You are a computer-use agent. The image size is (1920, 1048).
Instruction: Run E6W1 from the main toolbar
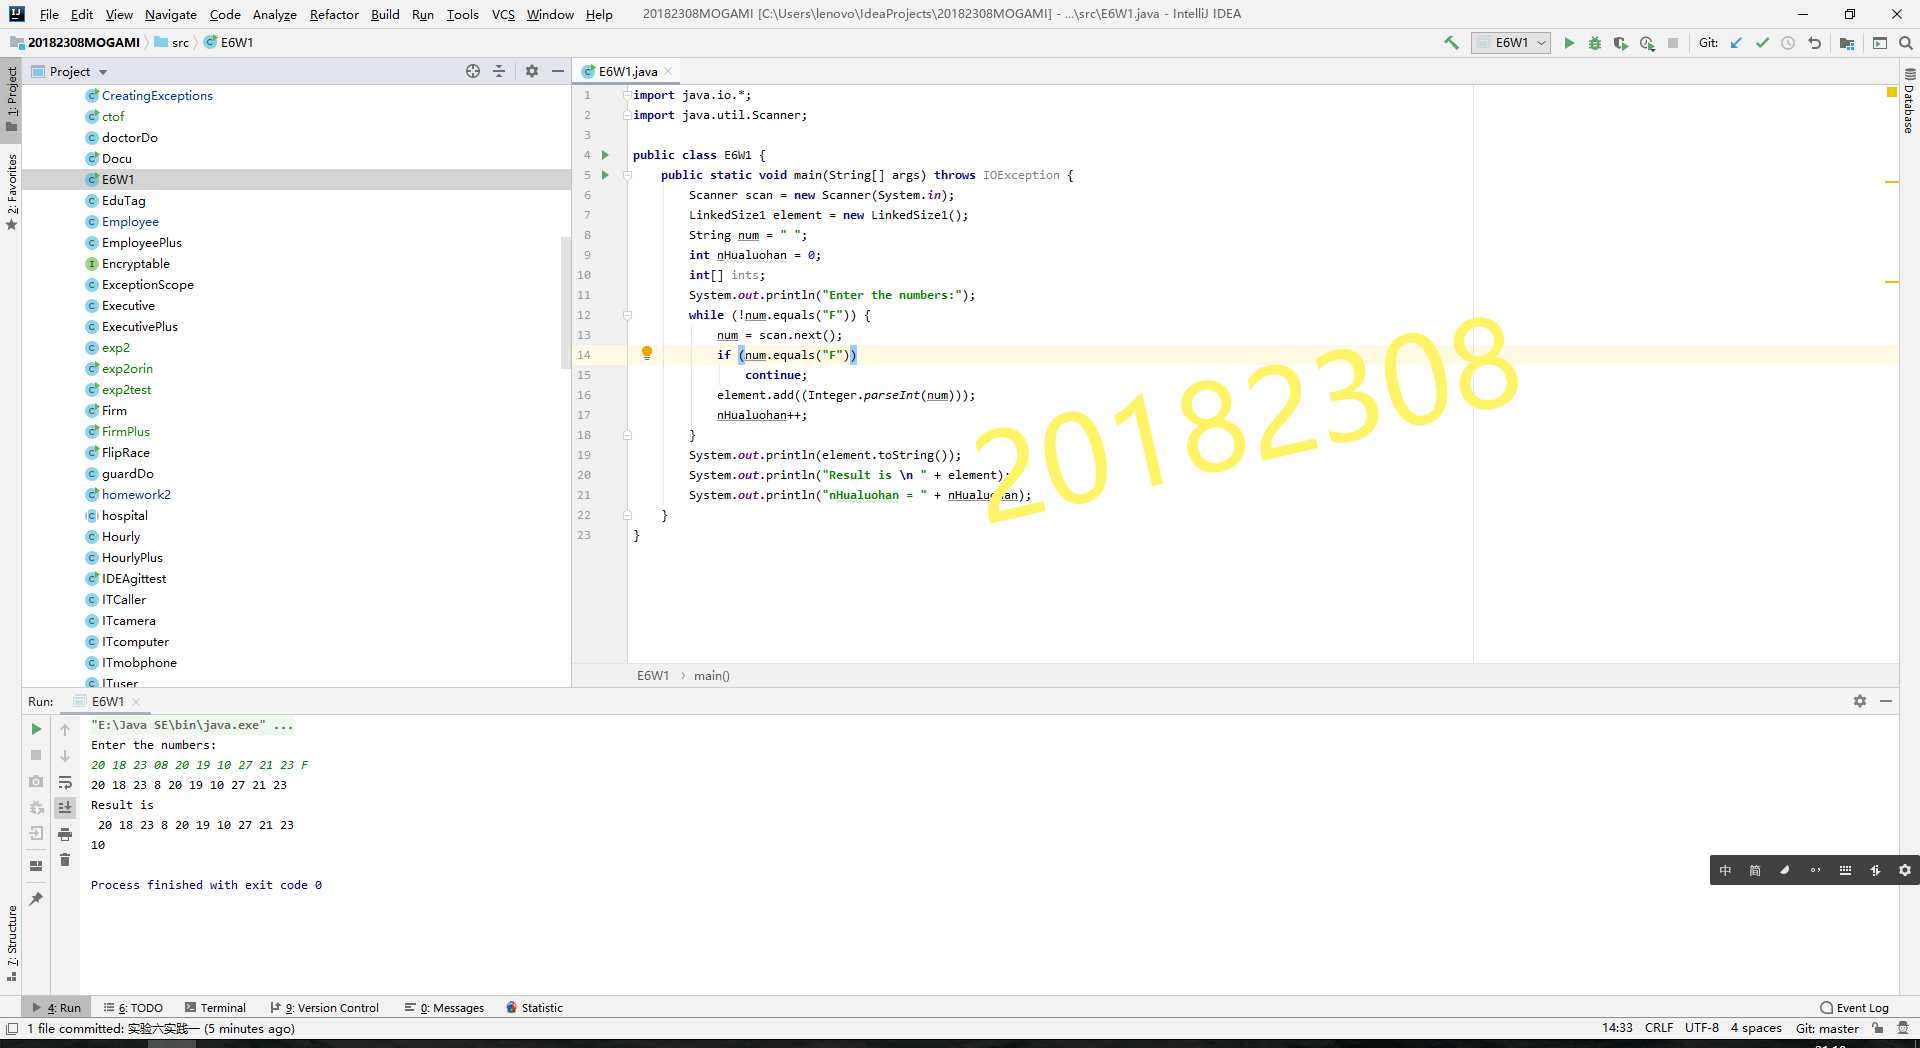[1569, 43]
